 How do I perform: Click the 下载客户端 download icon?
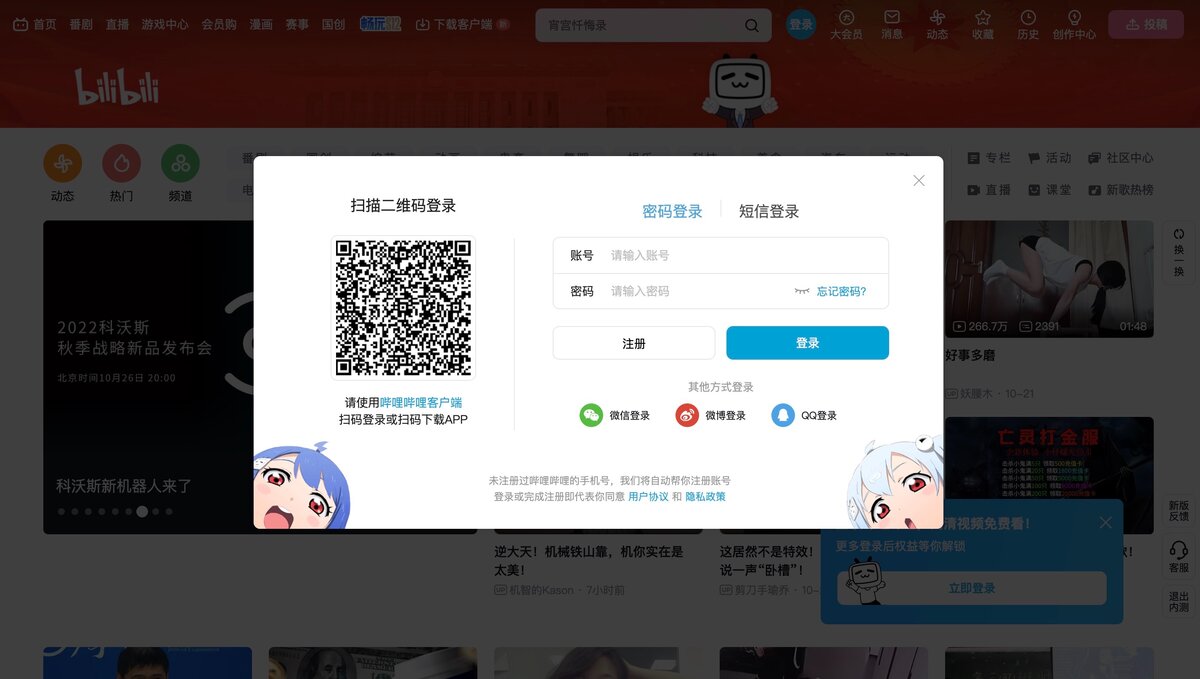[x=423, y=24]
